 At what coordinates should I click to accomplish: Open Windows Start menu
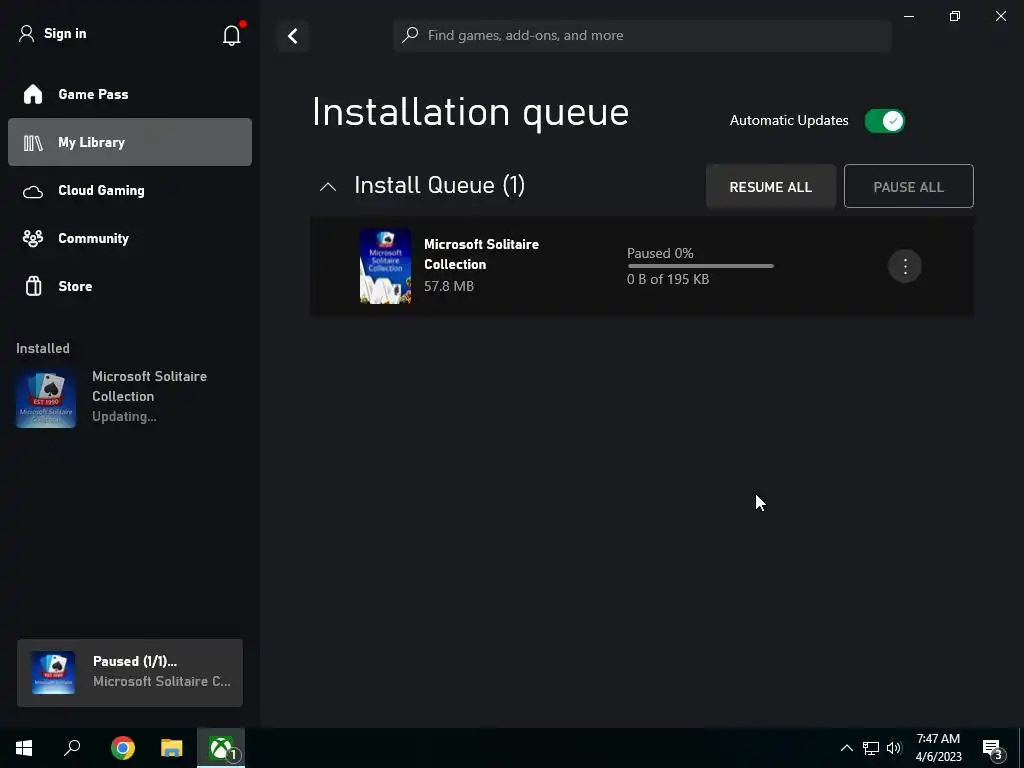[24, 748]
